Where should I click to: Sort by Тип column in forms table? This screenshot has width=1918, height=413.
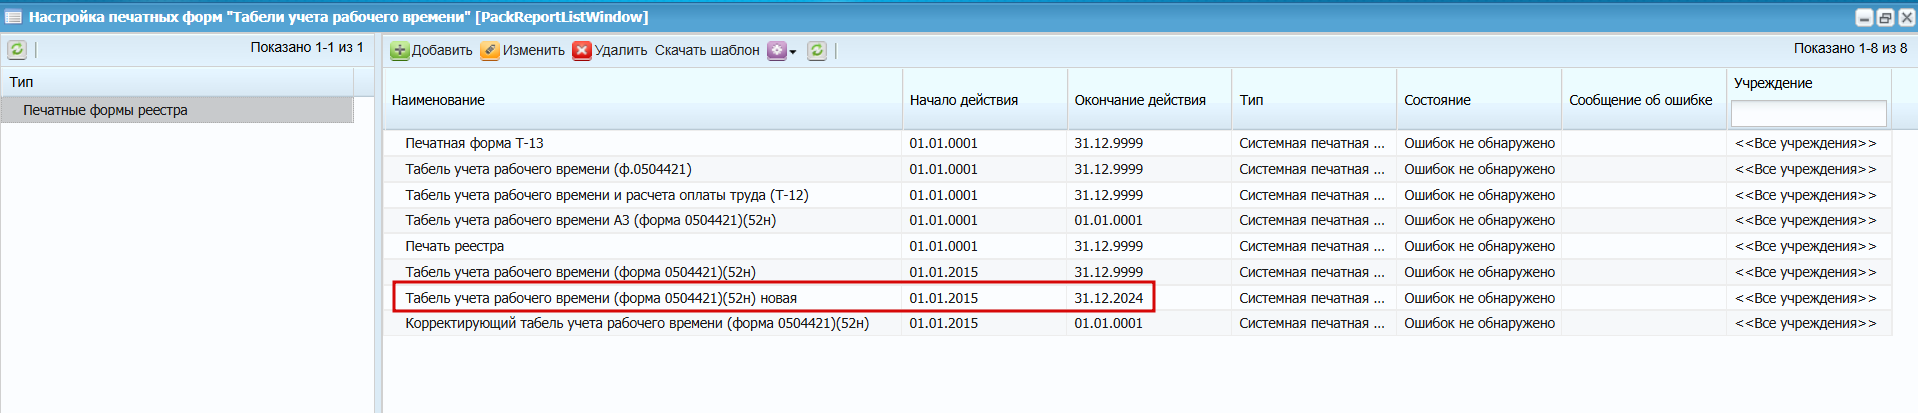pos(1314,100)
